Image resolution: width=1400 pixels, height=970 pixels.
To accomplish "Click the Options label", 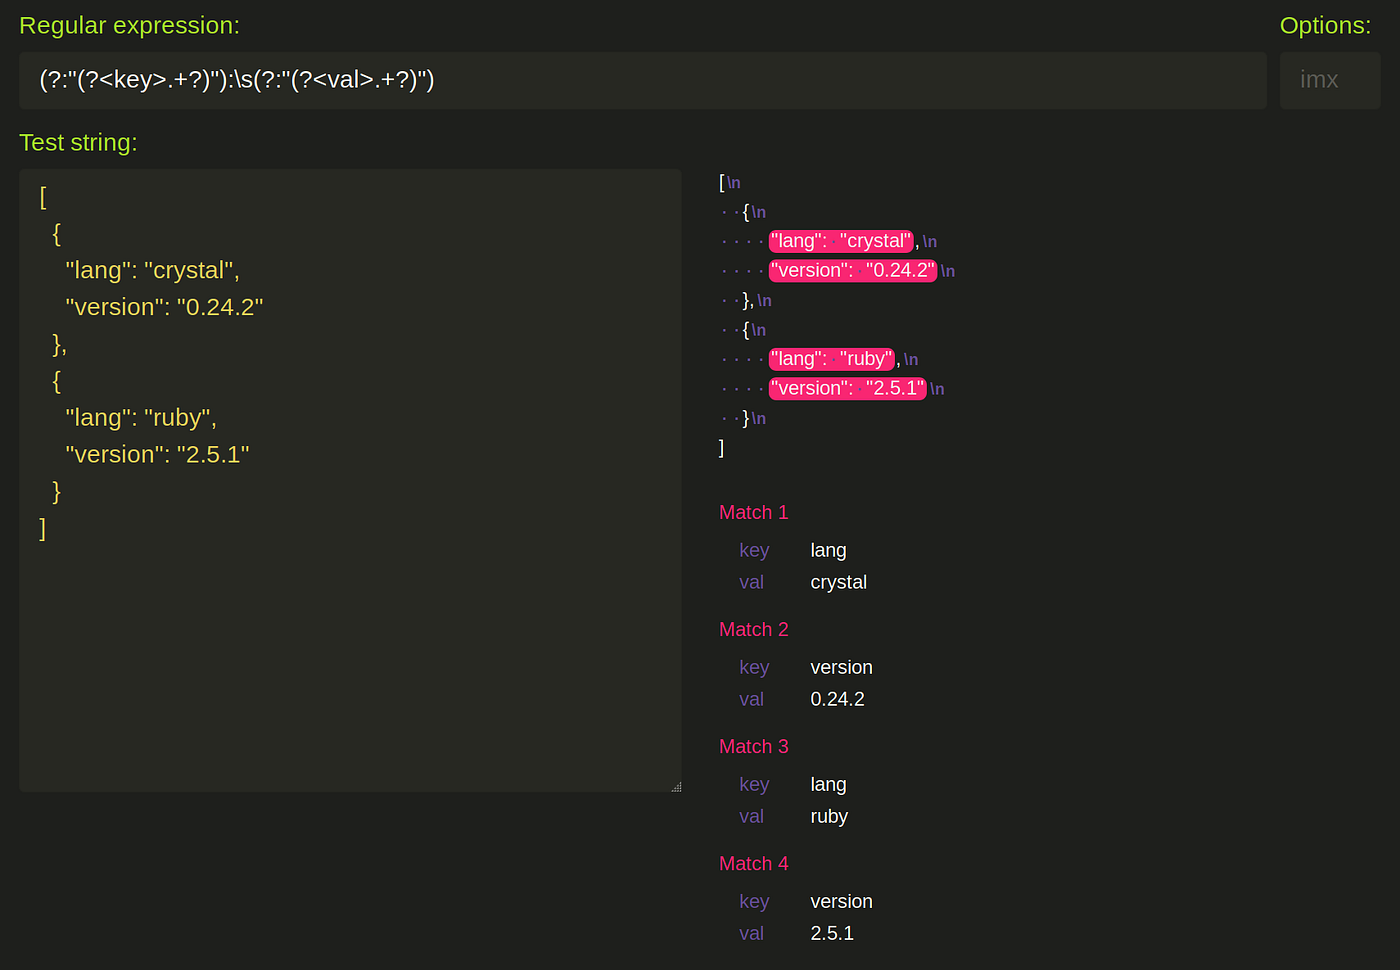I will pyautogui.click(x=1325, y=25).
